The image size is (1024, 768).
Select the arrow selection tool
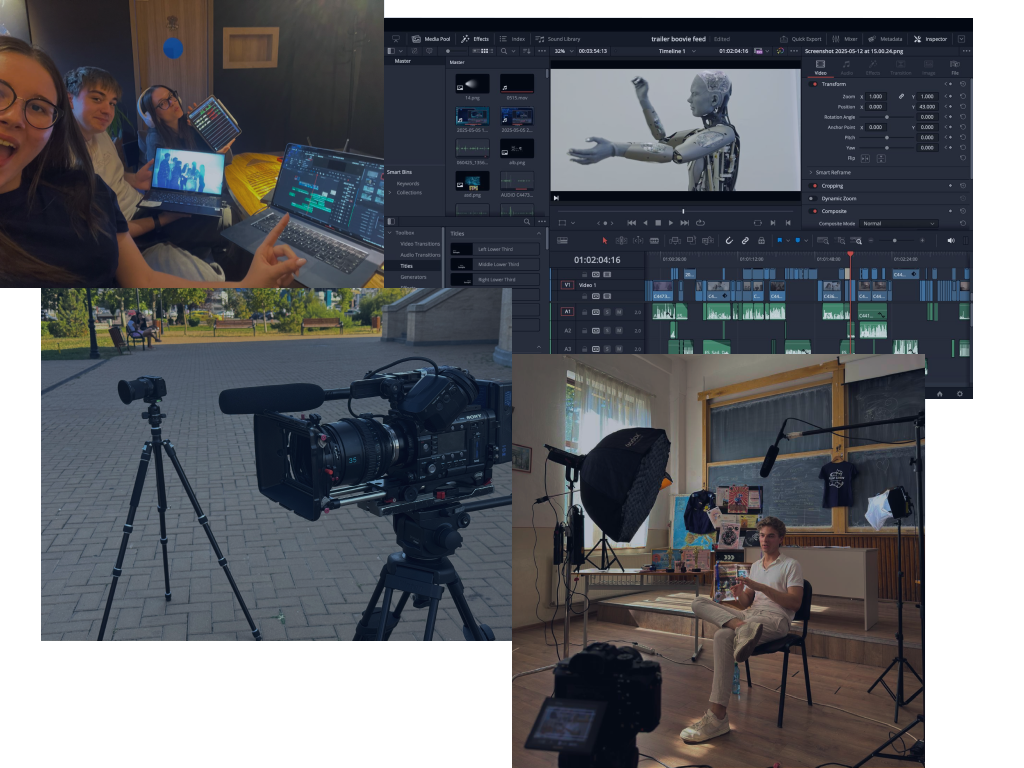pos(605,241)
